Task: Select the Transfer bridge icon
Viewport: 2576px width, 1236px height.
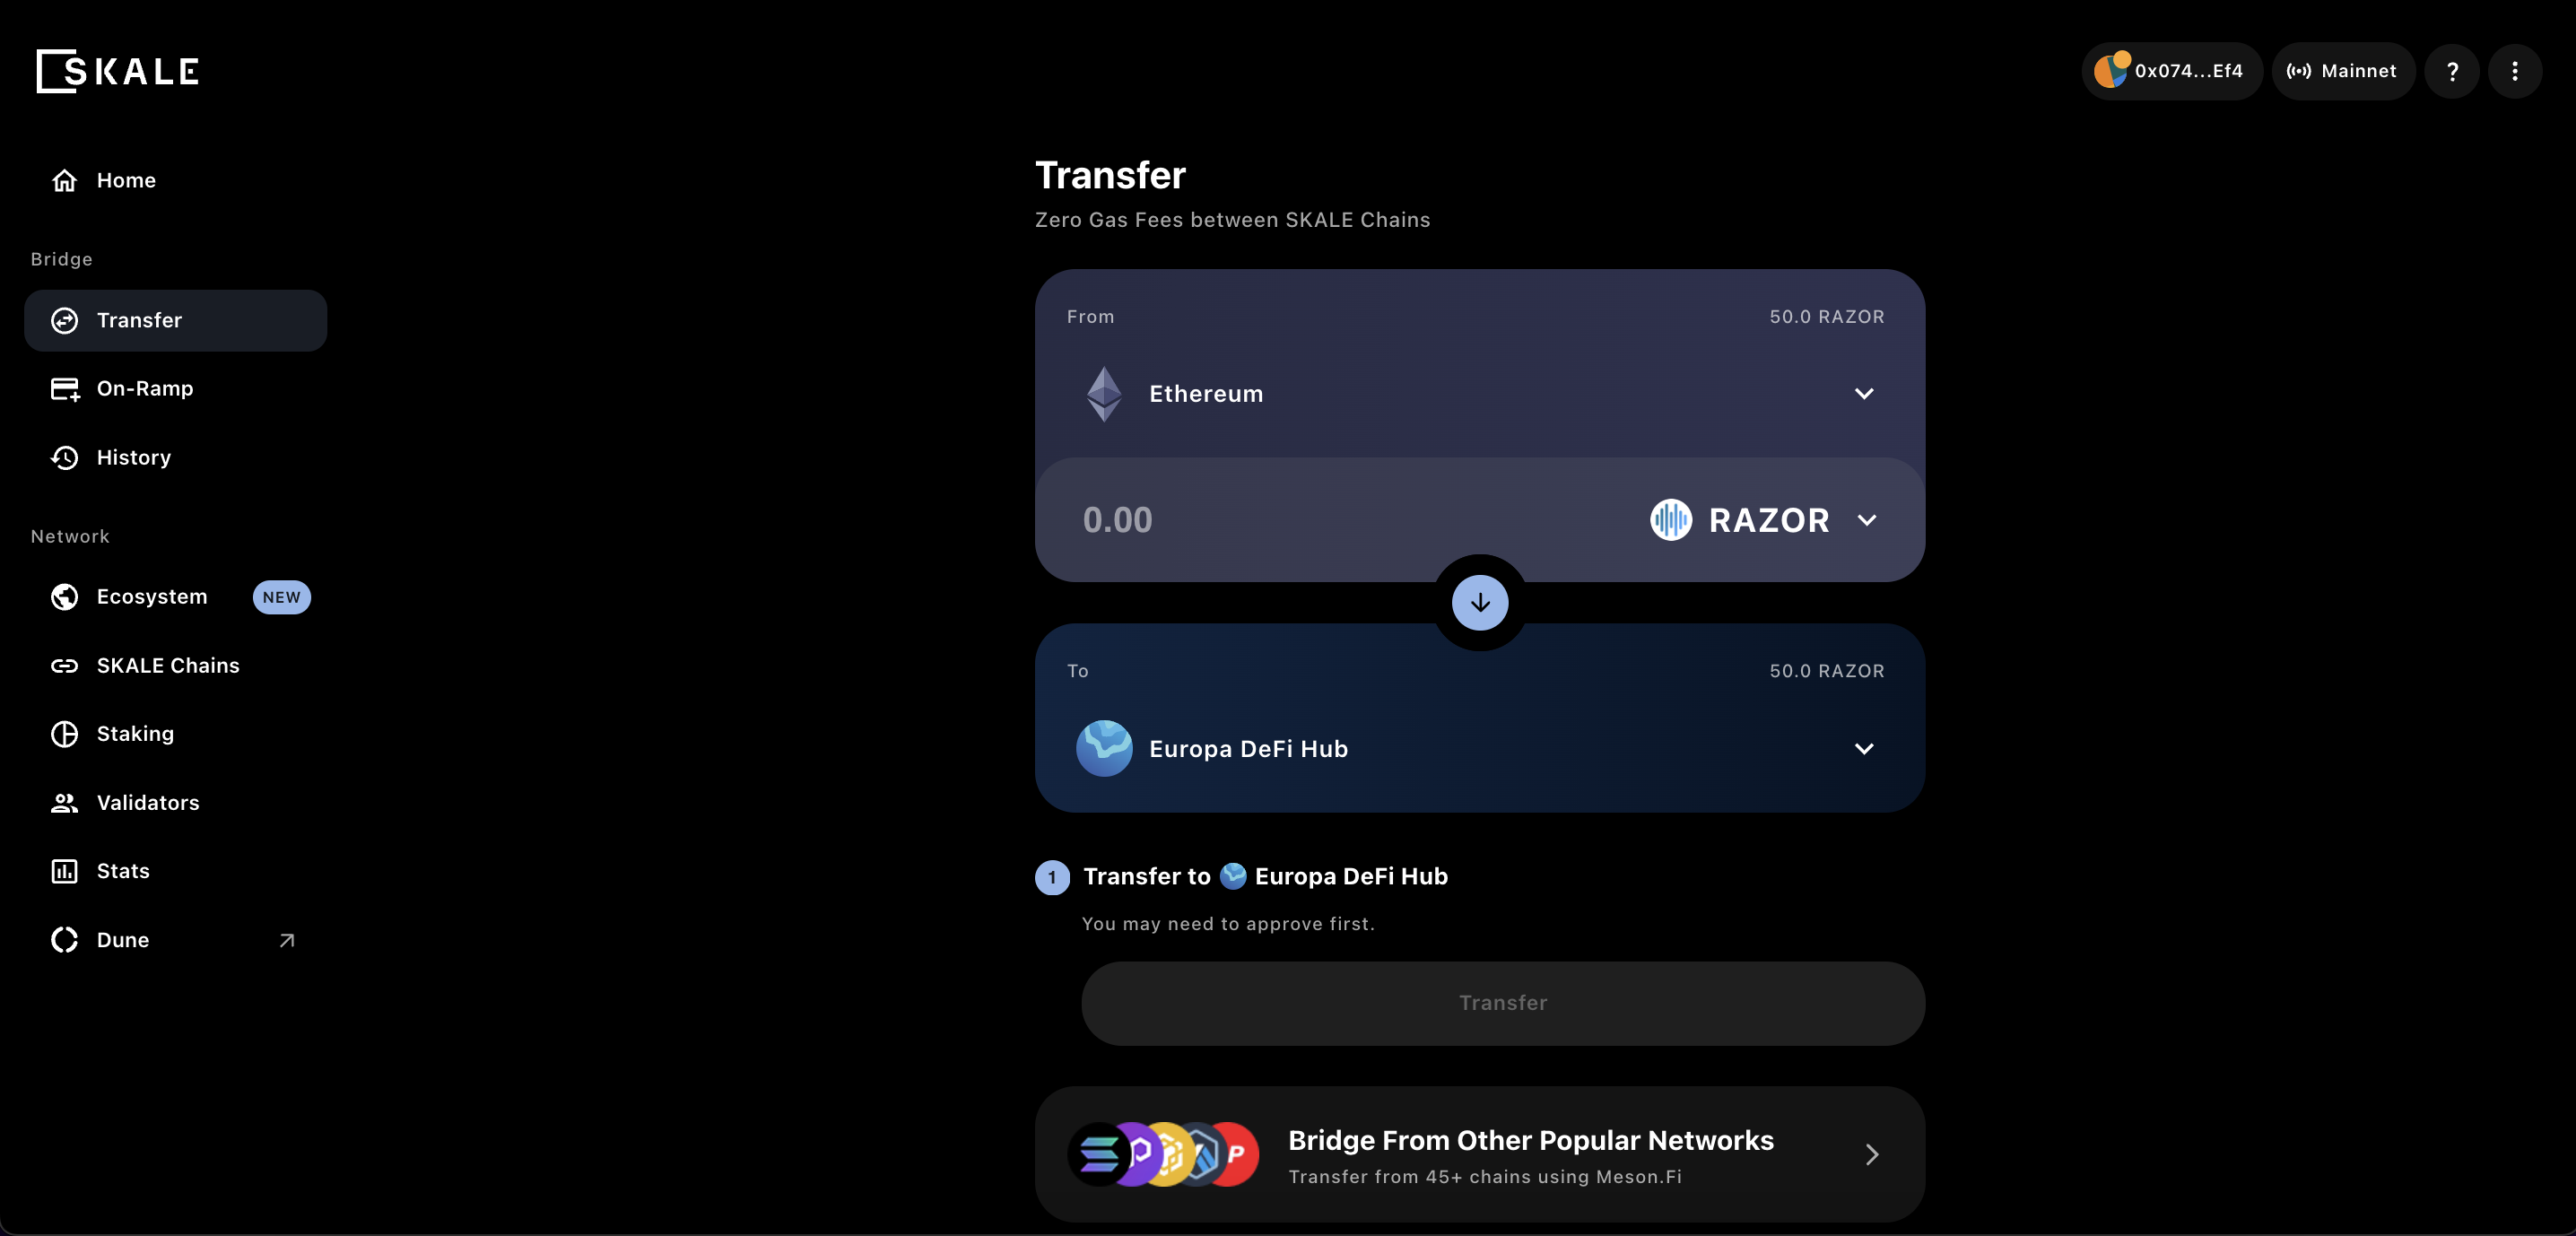Action: [x=63, y=320]
